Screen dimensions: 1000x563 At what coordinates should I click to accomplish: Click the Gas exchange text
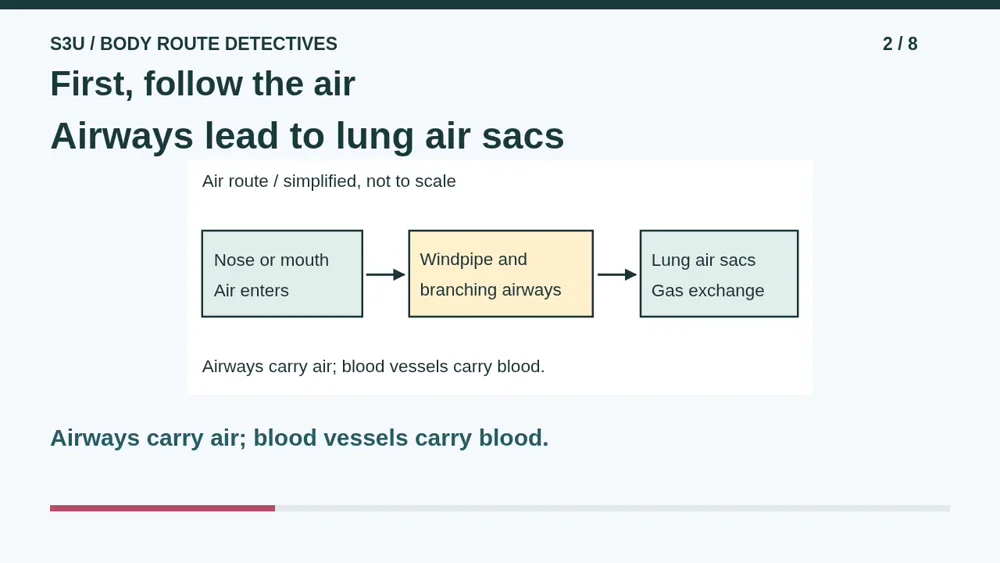(708, 291)
